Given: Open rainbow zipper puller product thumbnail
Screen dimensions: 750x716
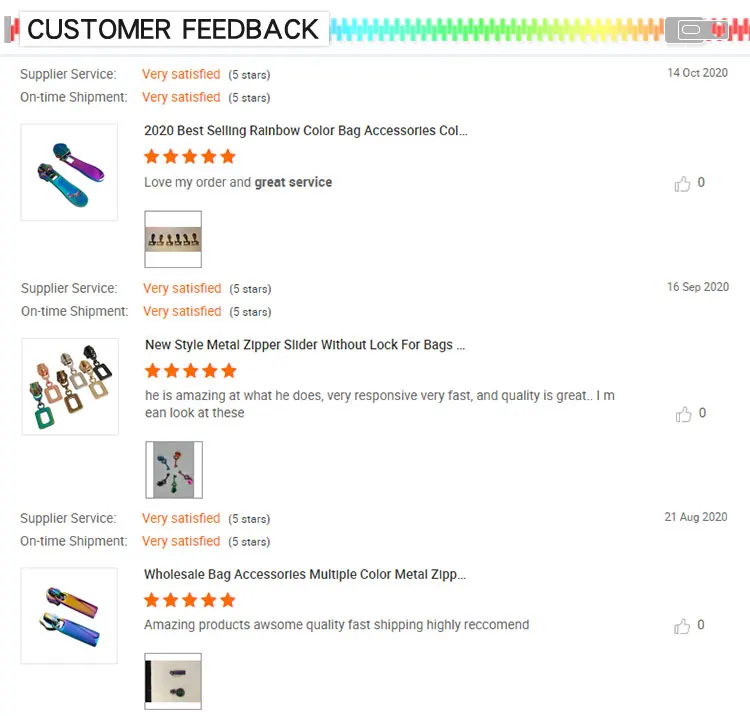Looking at the screenshot, I should coord(69,172).
